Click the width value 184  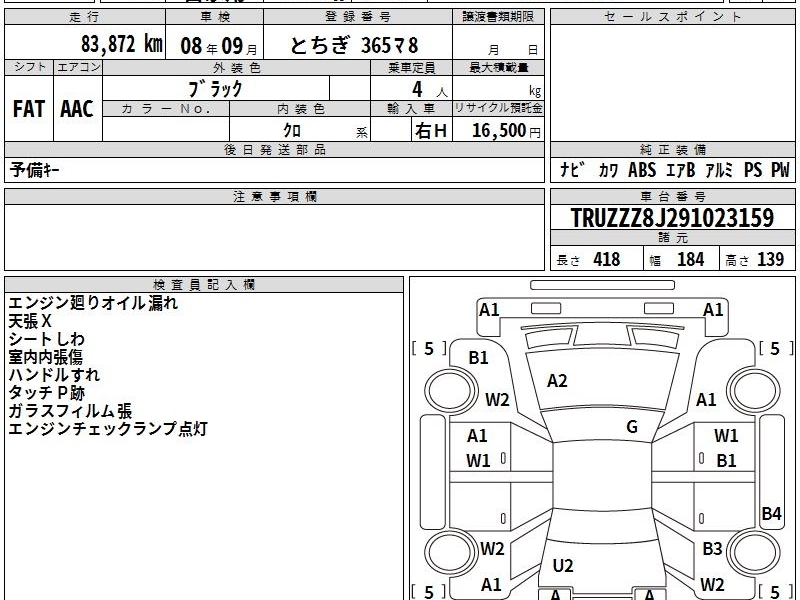tap(690, 259)
